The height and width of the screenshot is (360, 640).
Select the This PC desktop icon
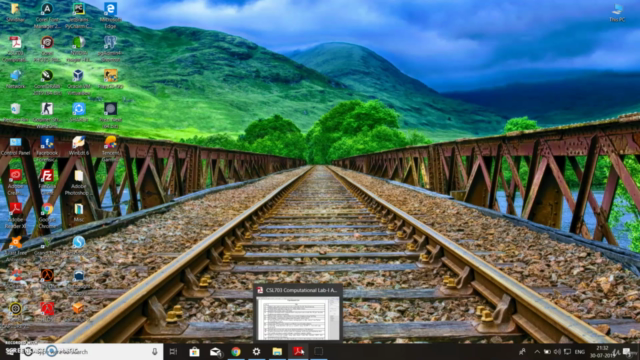pos(617,12)
